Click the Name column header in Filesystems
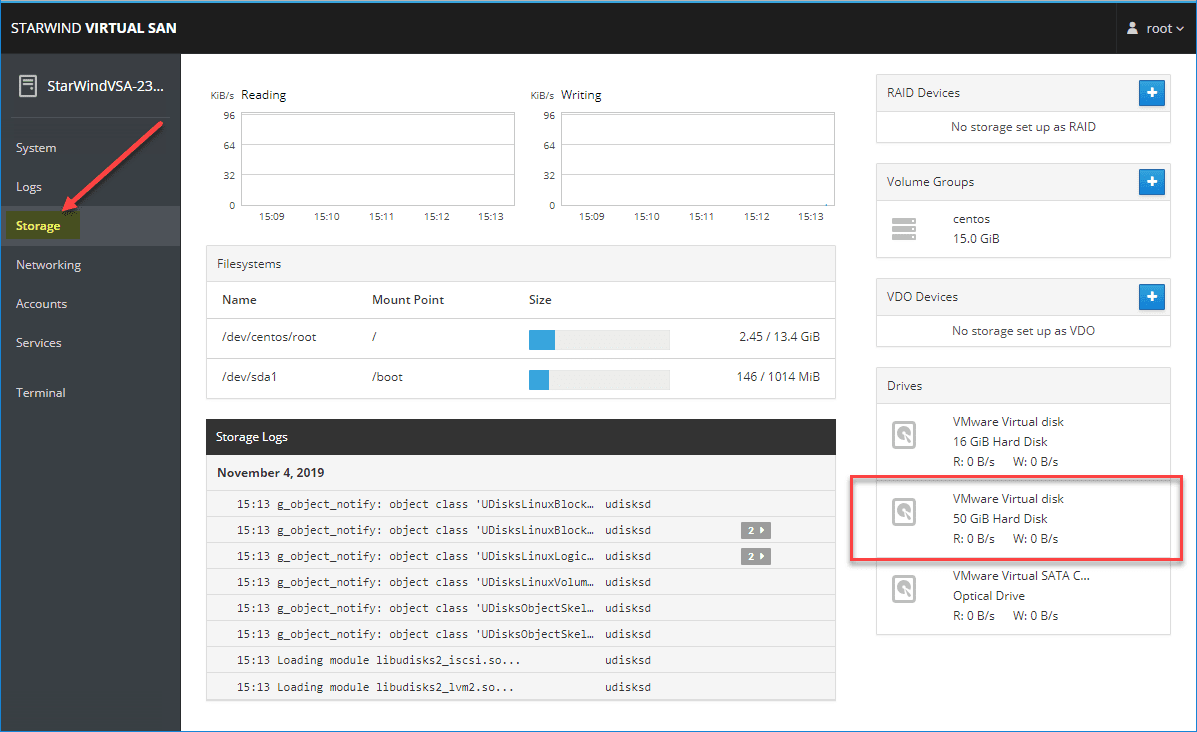Image resolution: width=1197 pixels, height=732 pixels. click(239, 300)
